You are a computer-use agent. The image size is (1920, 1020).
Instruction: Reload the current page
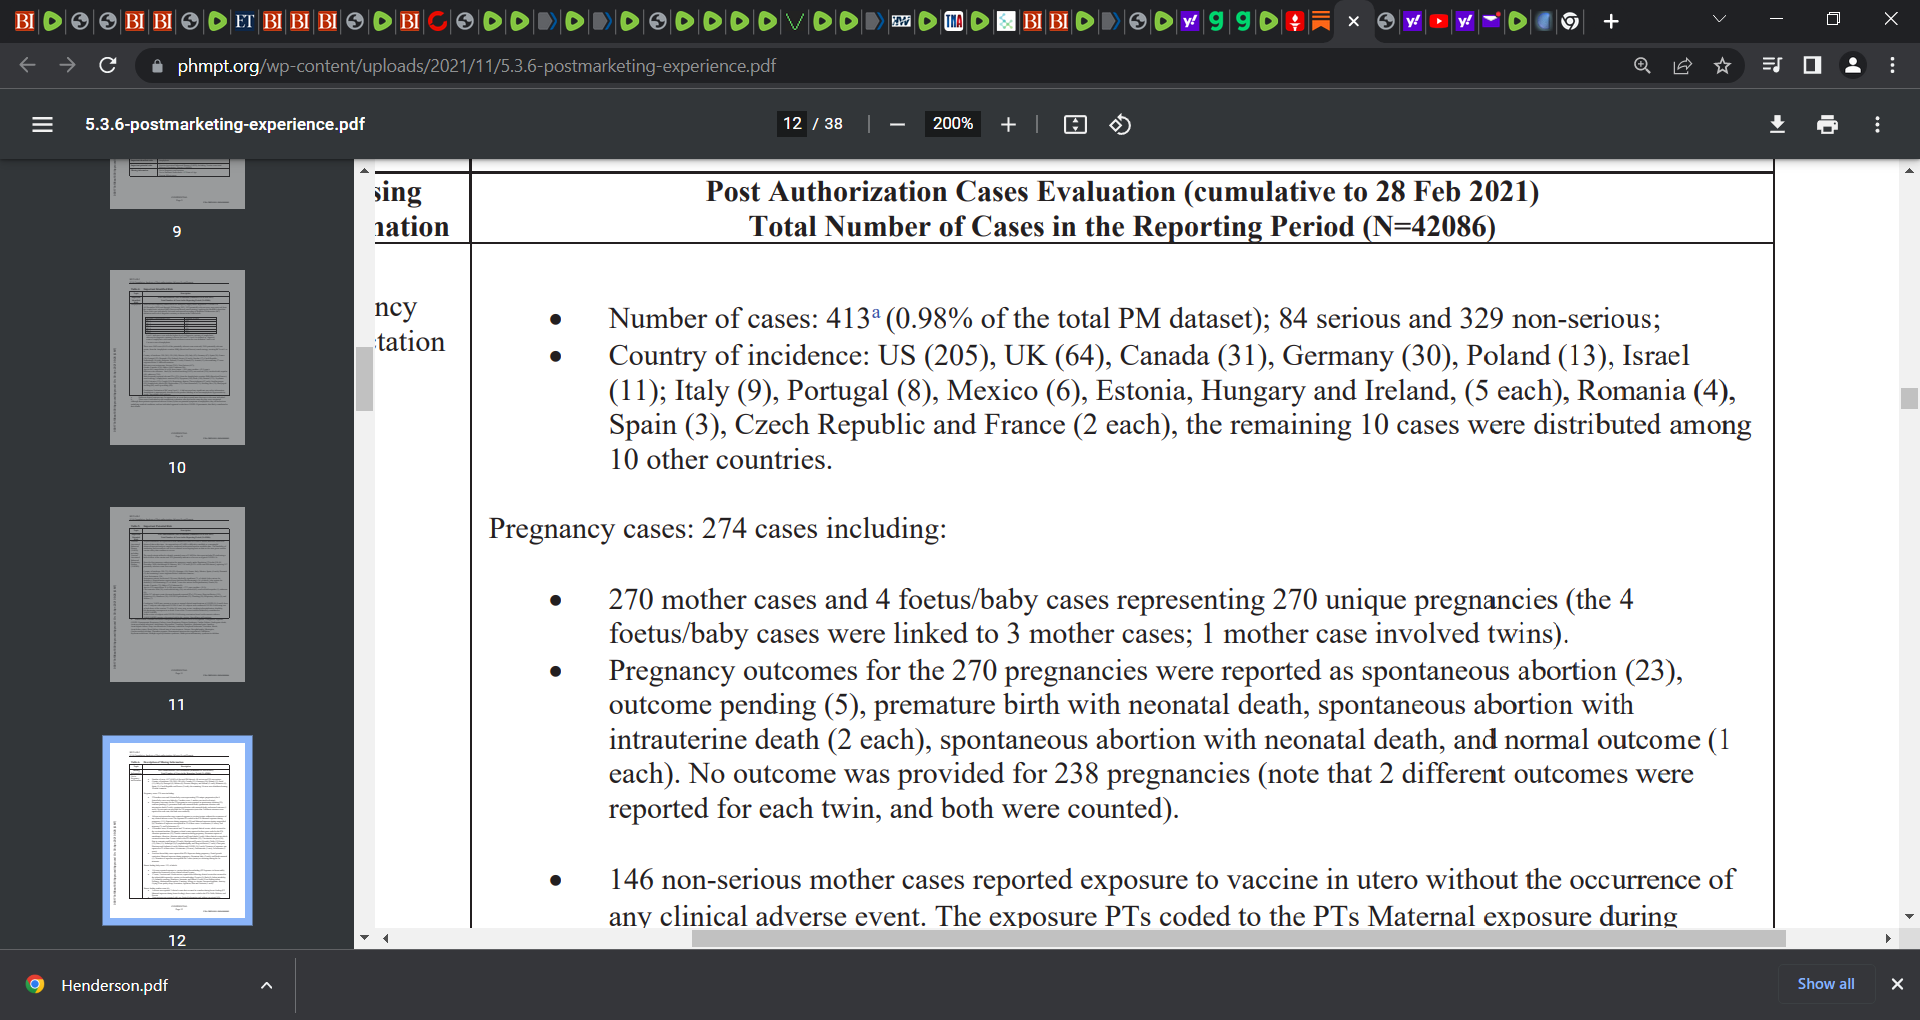tap(108, 65)
